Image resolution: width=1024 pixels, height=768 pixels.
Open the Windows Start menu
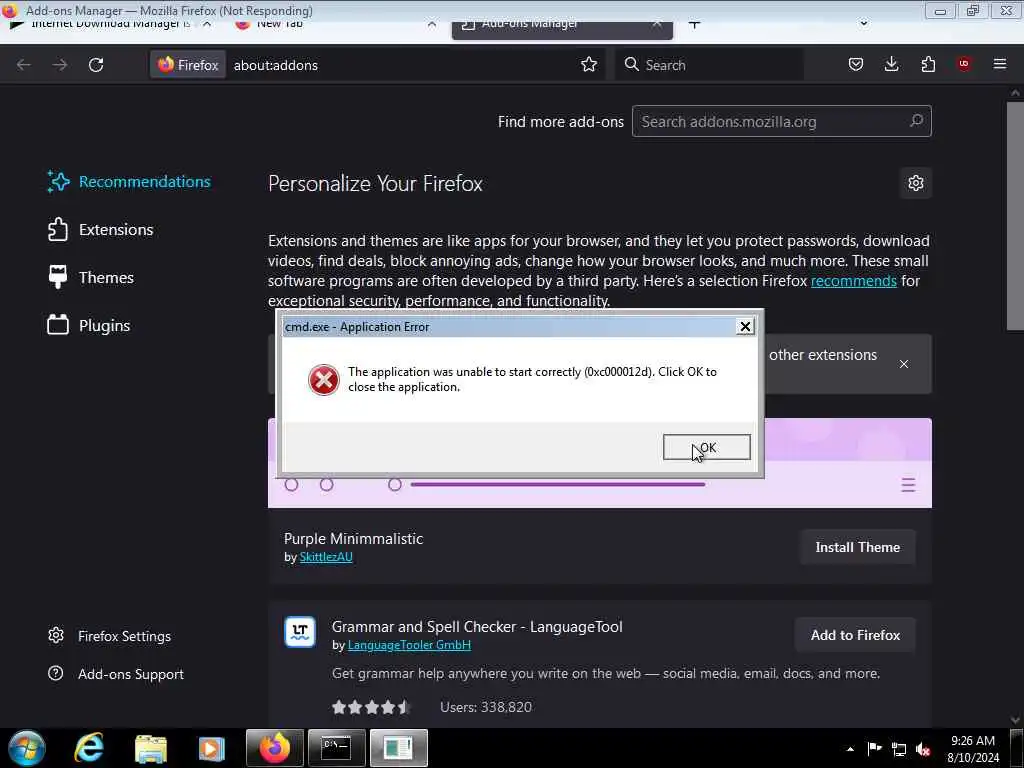pyautogui.click(x=27, y=748)
